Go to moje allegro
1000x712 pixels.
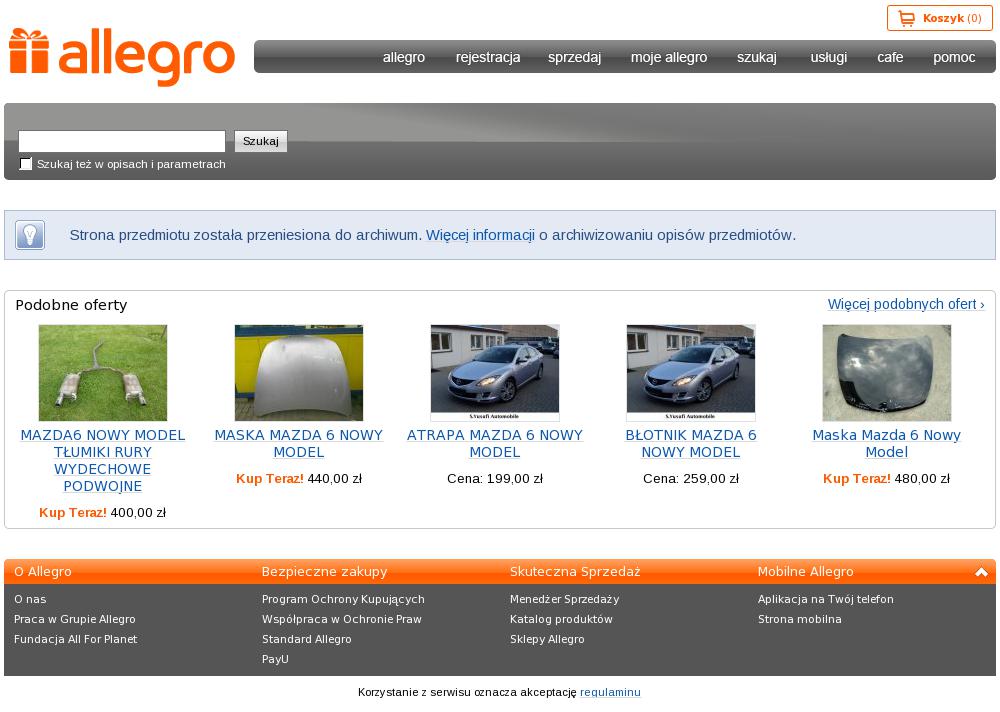point(669,57)
